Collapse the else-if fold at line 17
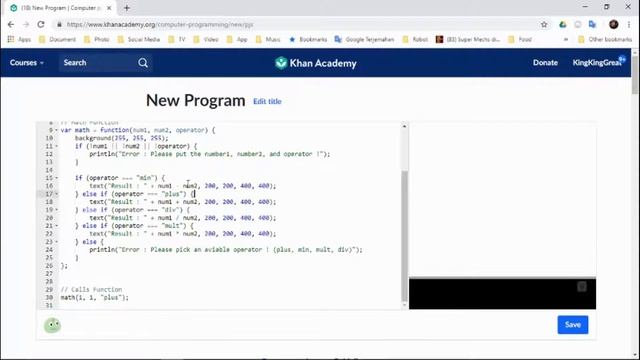Viewport: 640px width, 360px height. coord(56,194)
